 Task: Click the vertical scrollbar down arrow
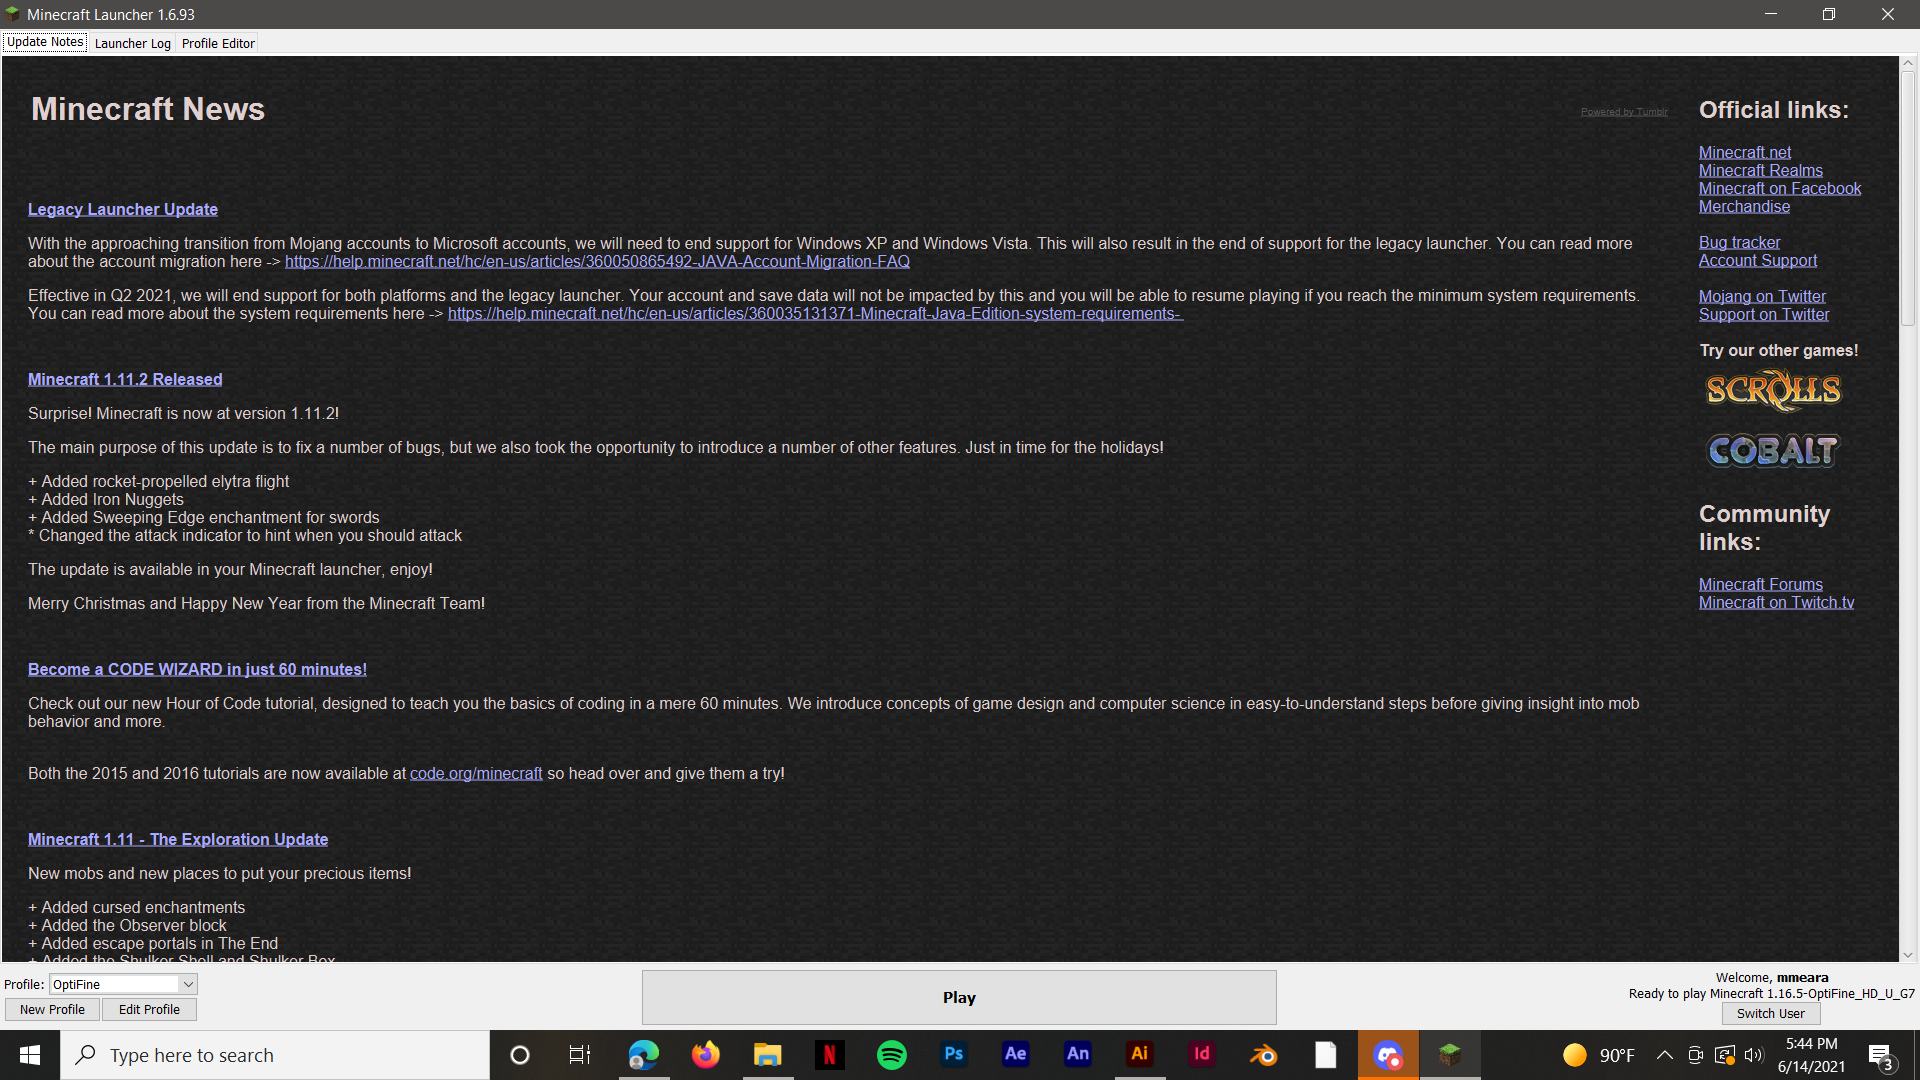coord(1907,955)
